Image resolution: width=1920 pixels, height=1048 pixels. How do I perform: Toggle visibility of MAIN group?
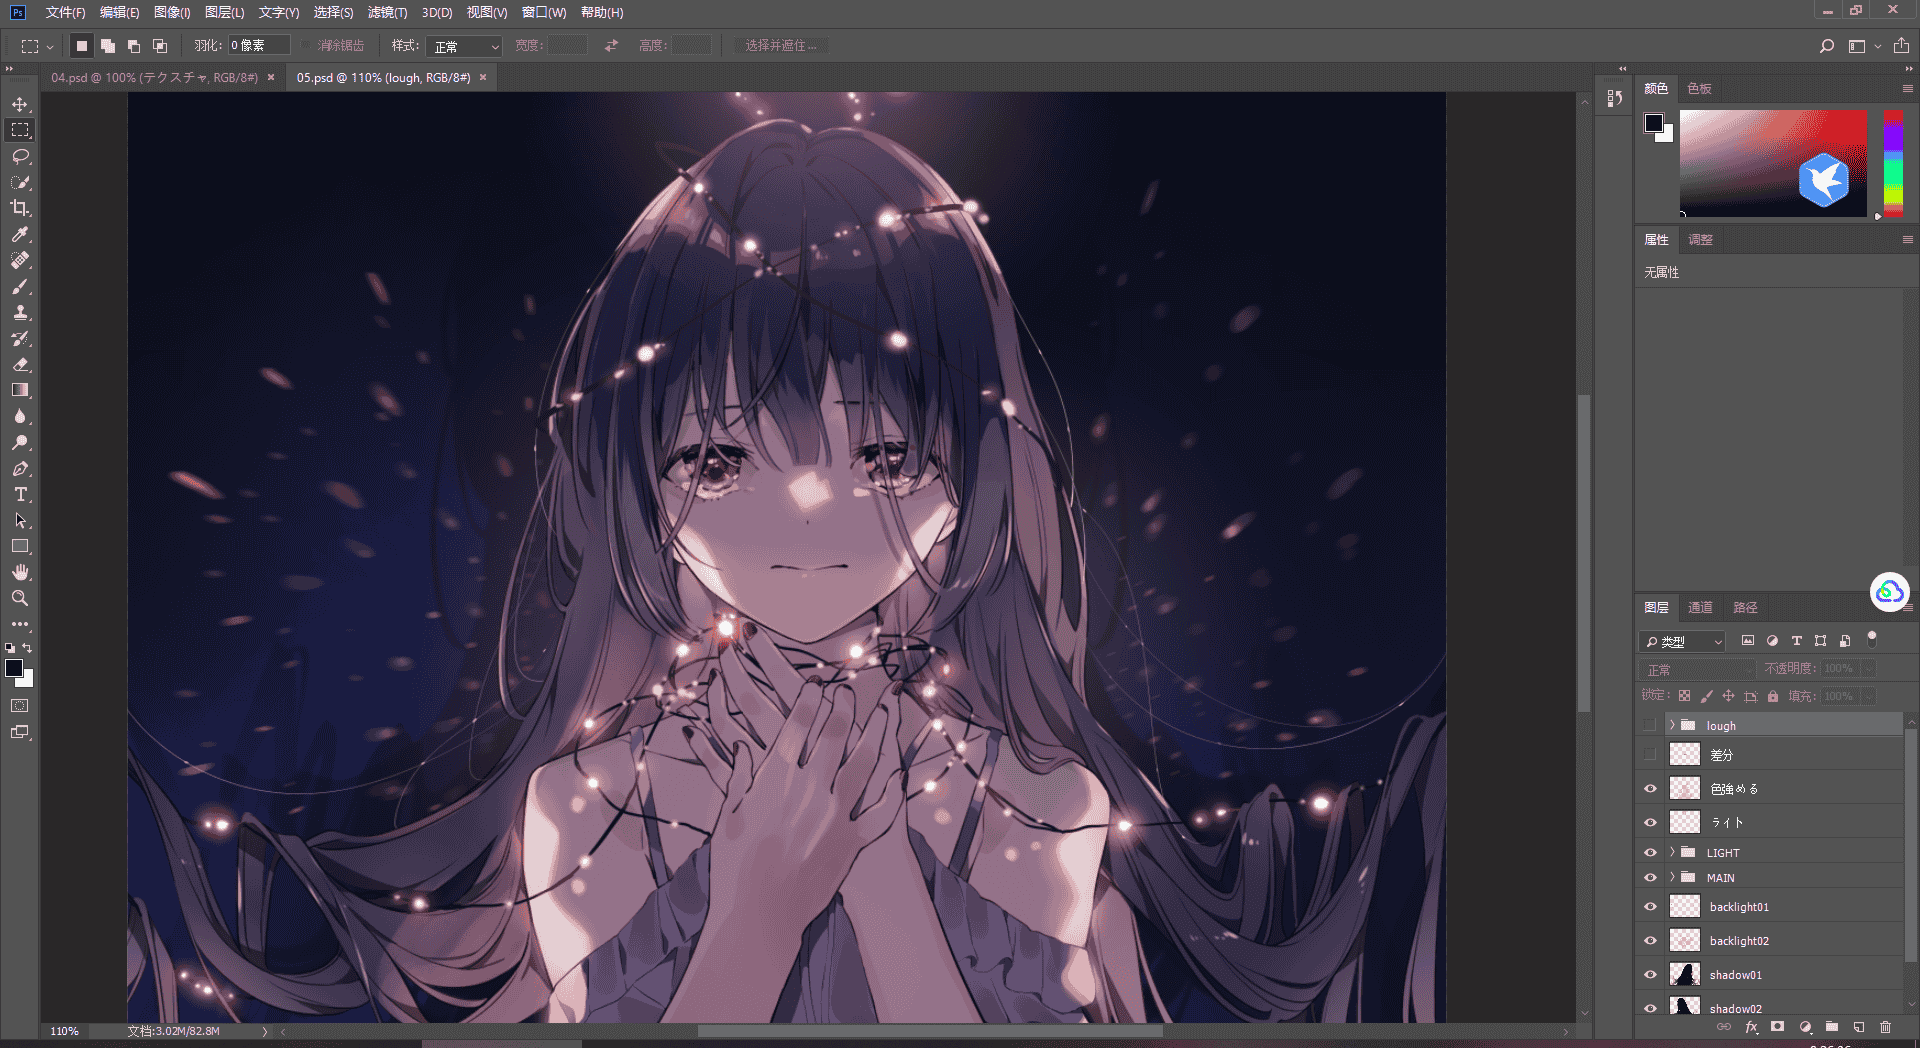[1650, 878]
